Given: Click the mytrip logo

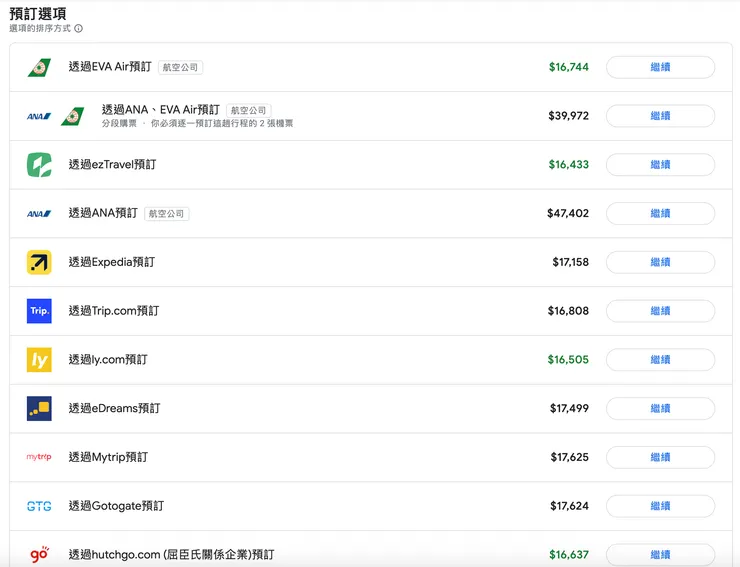Looking at the screenshot, I should pos(39,457).
